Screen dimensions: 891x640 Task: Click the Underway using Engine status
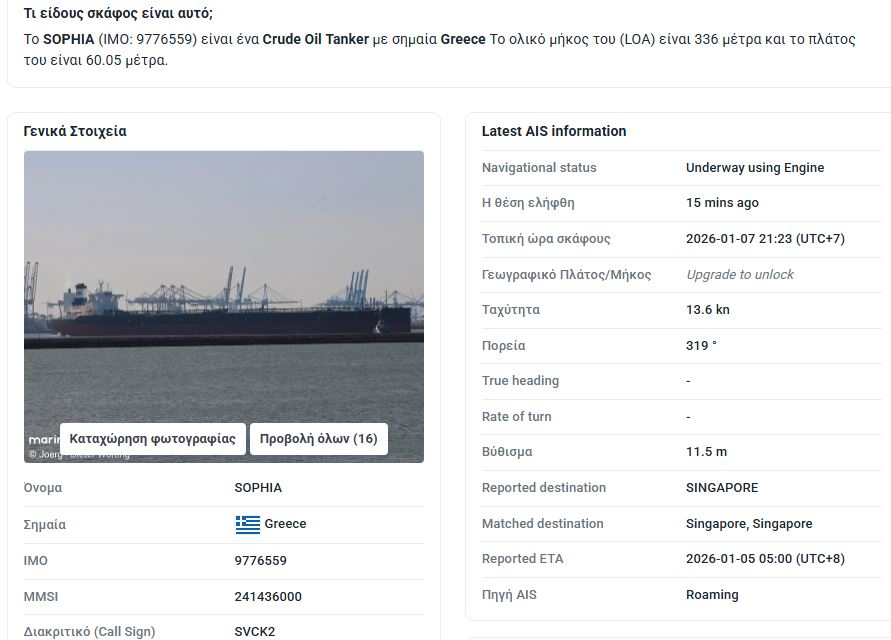pos(755,168)
